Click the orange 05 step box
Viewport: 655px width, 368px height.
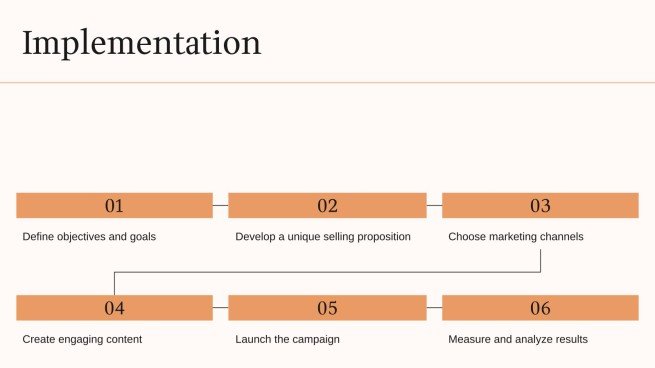pos(327,308)
